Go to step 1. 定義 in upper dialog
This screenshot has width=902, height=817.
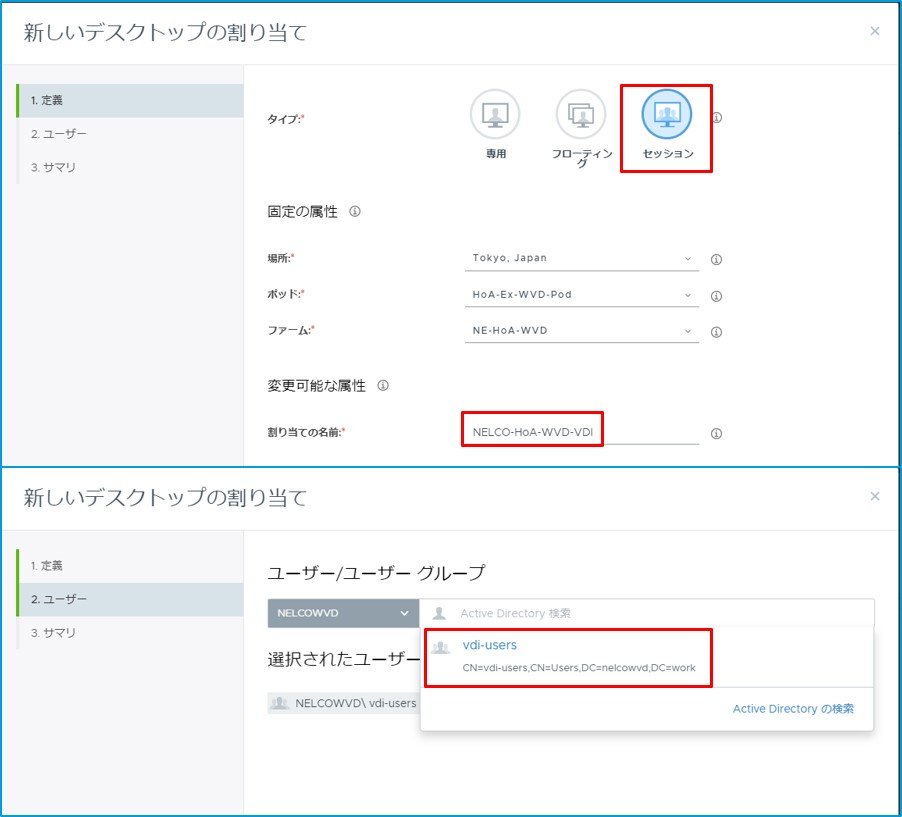coord(131,100)
